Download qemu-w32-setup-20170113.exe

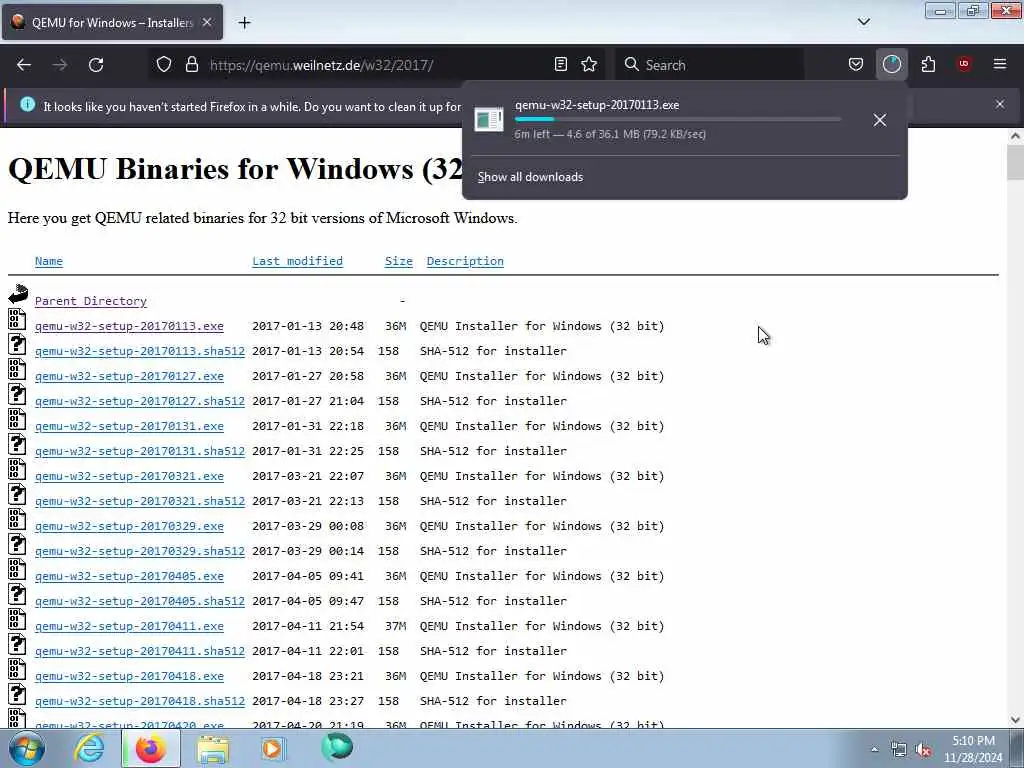[x=129, y=326]
